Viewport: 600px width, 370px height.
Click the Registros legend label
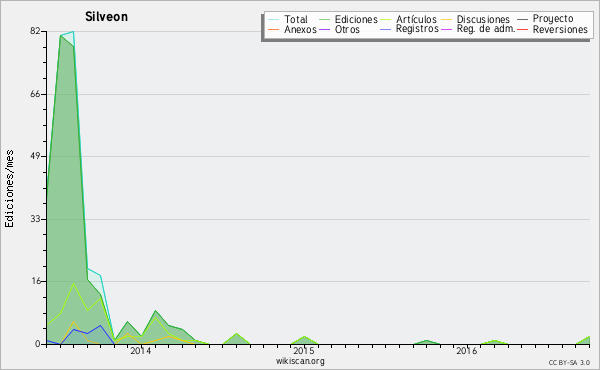tap(417, 29)
